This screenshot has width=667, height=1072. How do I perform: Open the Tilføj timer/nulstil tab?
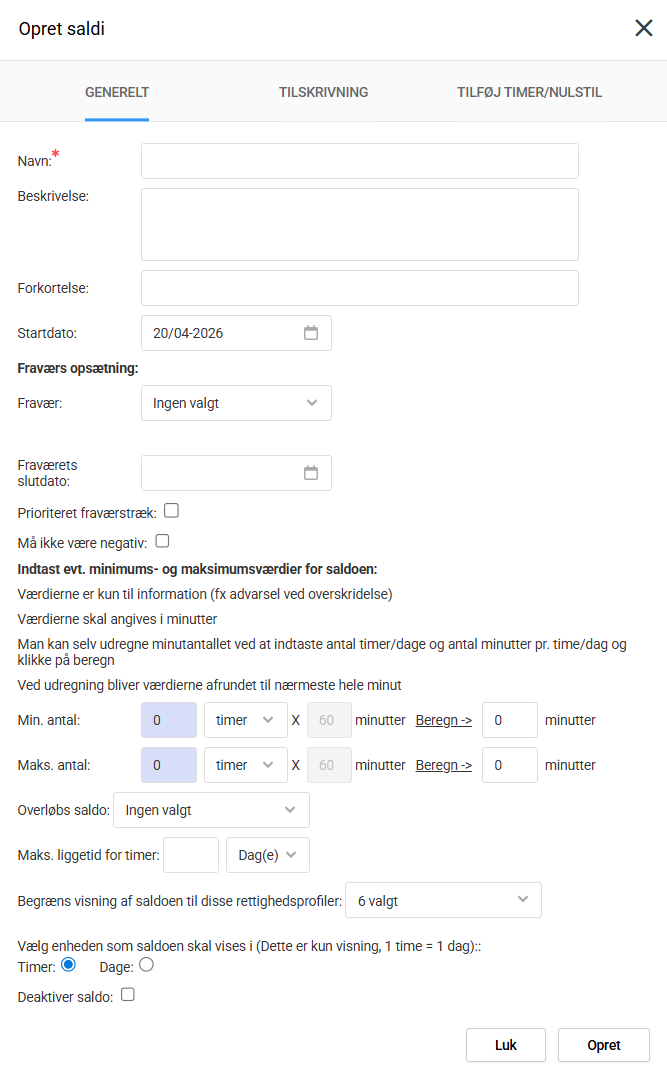pyautogui.click(x=529, y=92)
